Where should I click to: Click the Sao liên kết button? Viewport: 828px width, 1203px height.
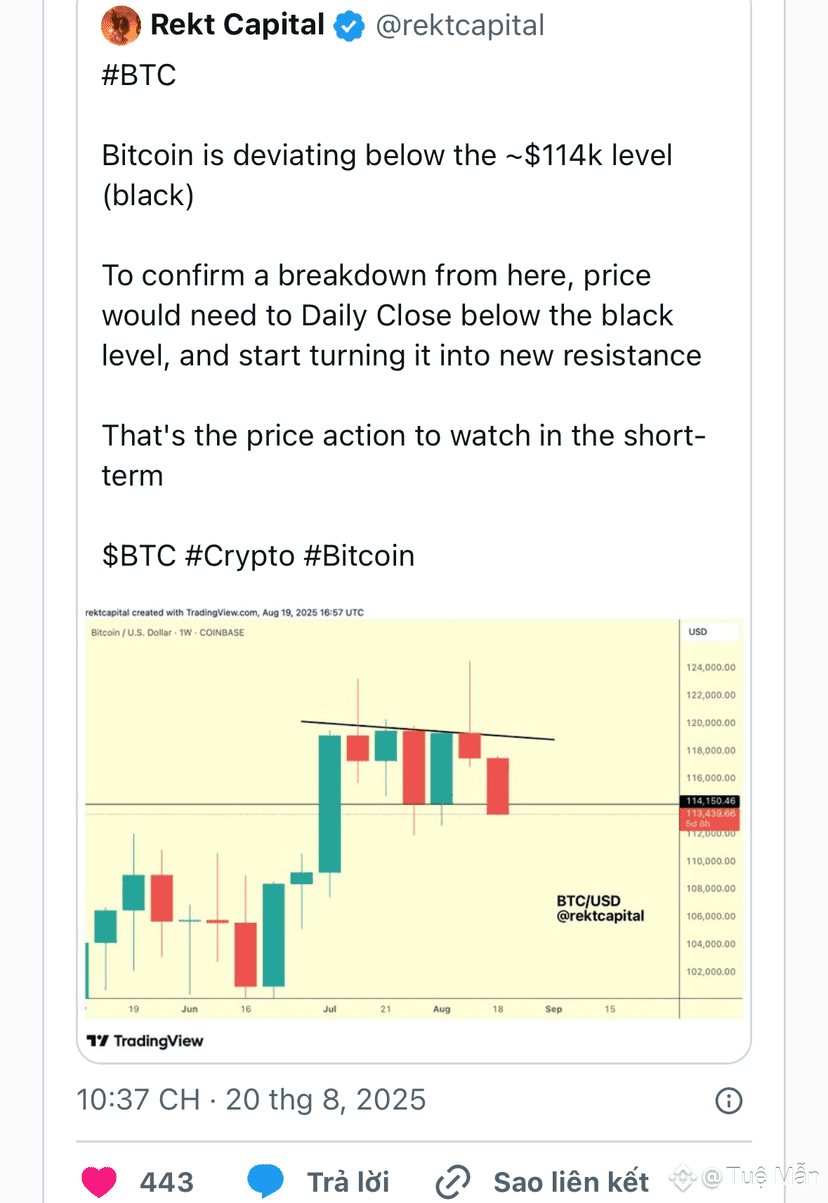coord(571,1182)
